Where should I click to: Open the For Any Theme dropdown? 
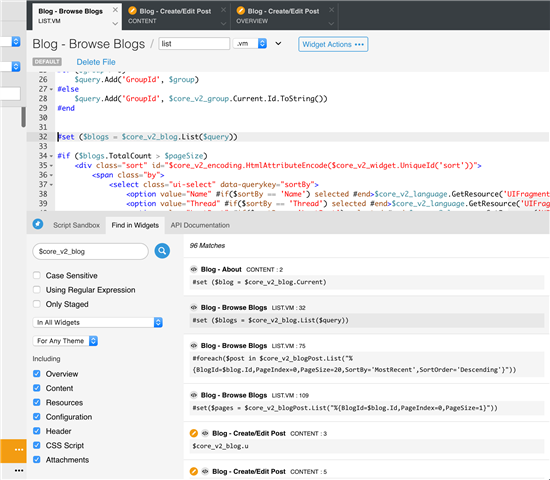[x=65, y=341]
